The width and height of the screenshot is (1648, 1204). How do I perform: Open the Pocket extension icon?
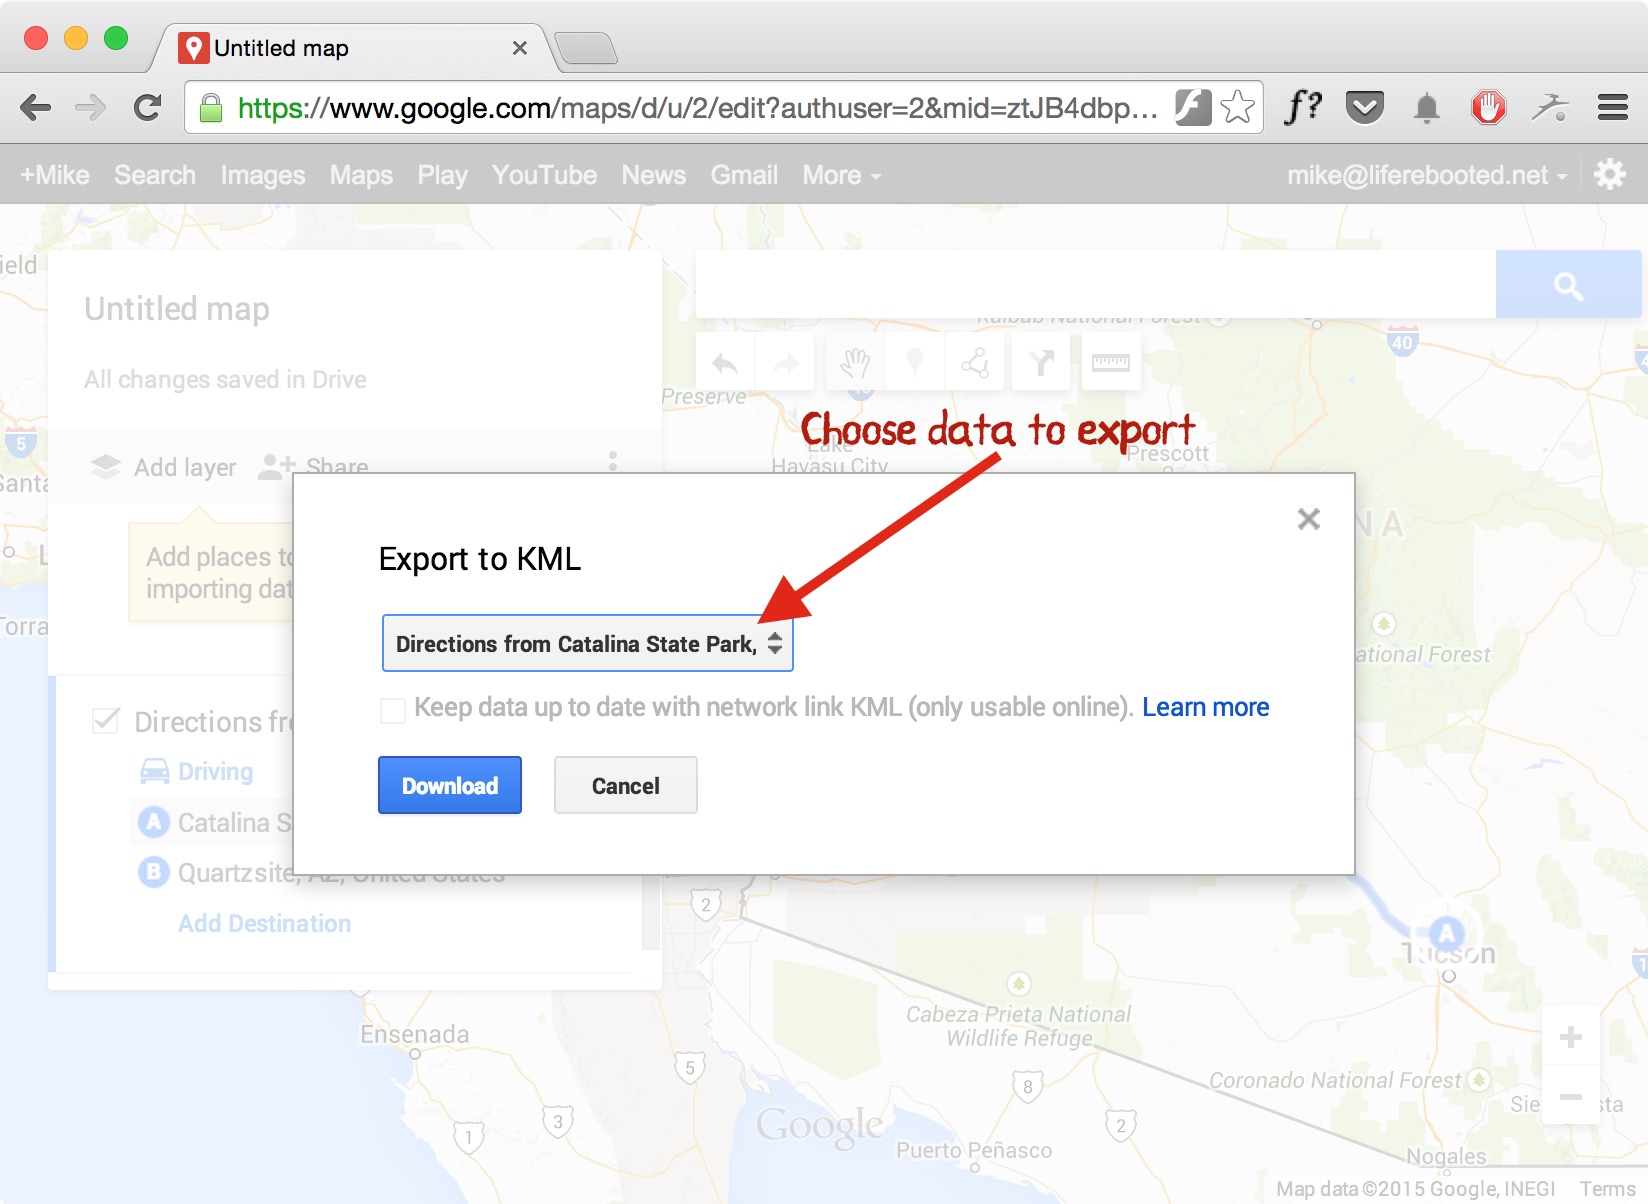(1364, 107)
